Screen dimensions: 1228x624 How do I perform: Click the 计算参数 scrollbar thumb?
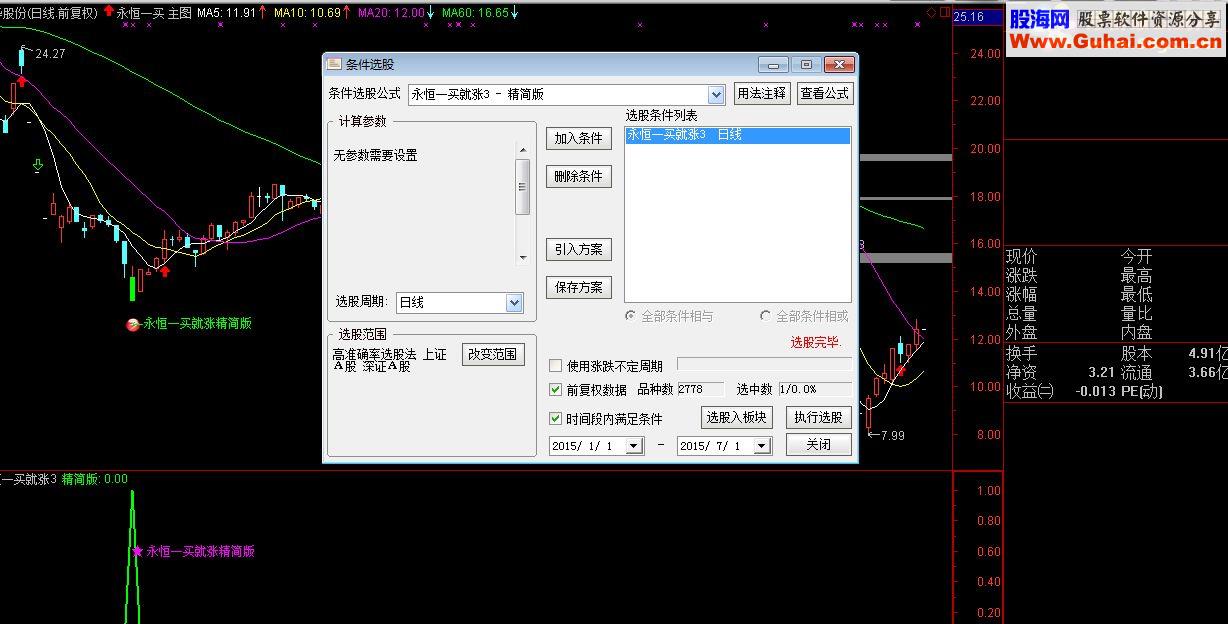[x=522, y=187]
